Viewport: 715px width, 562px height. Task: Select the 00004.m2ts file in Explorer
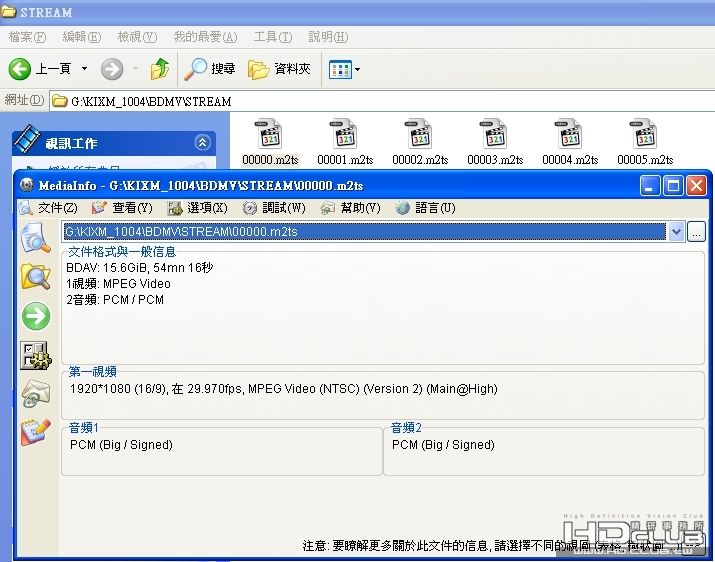coord(570,141)
